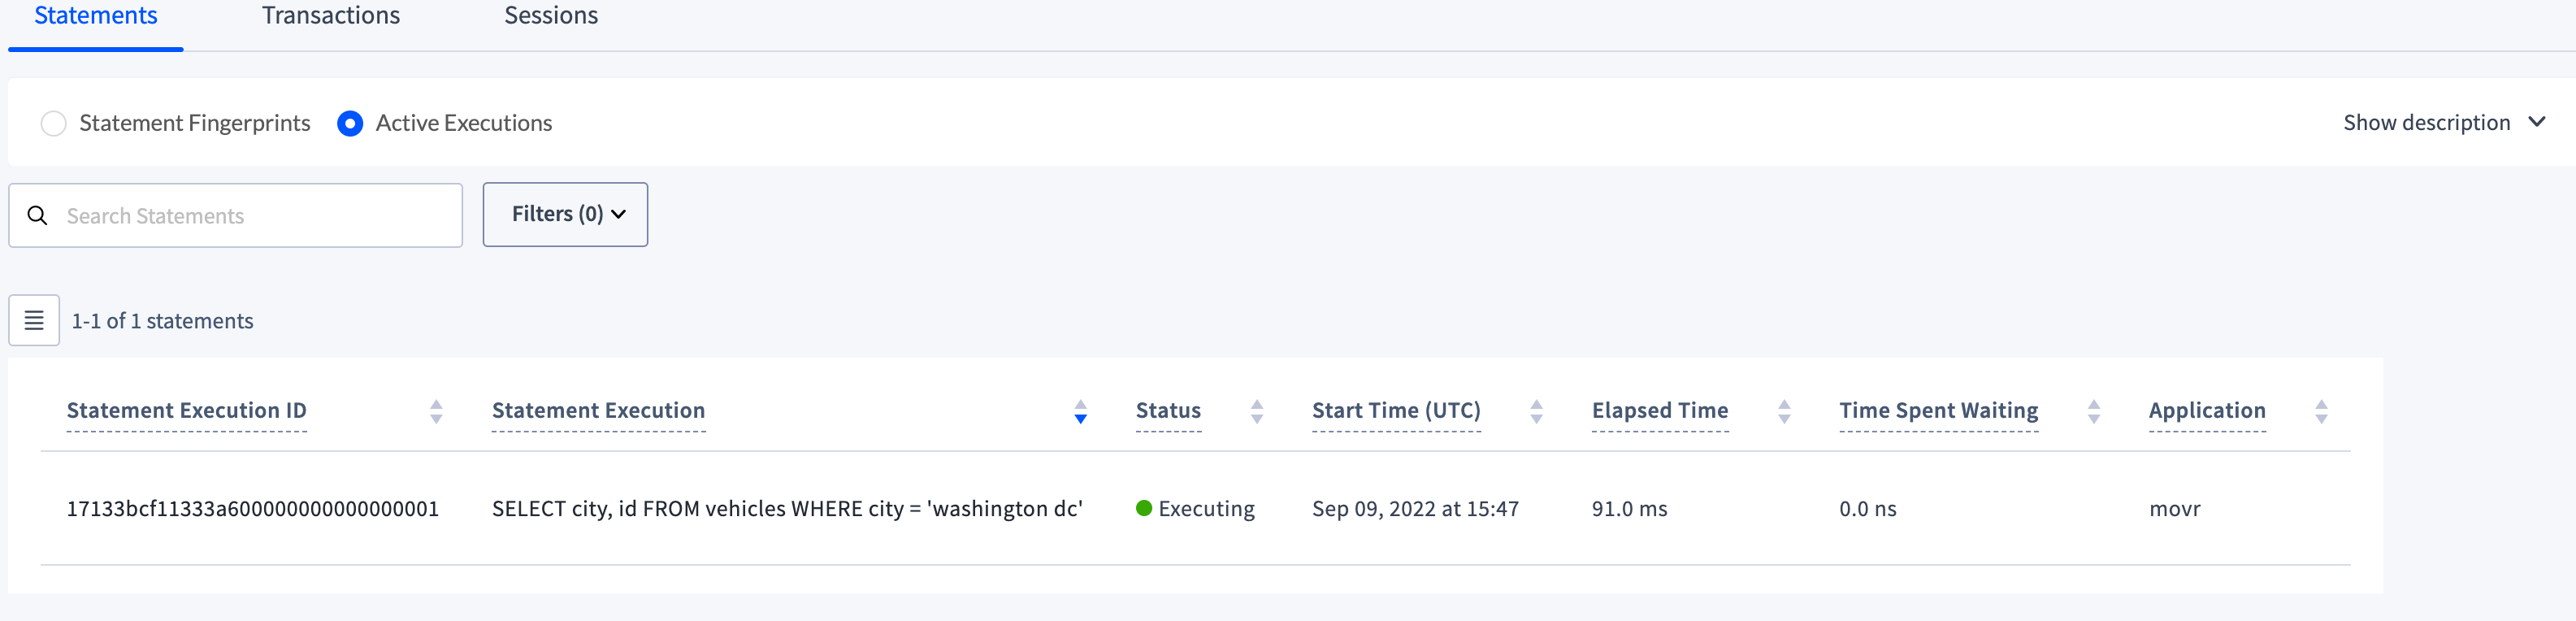The image size is (2576, 621).
Task: Sort by Time Spent Waiting arrows
Action: [x=2094, y=412]
